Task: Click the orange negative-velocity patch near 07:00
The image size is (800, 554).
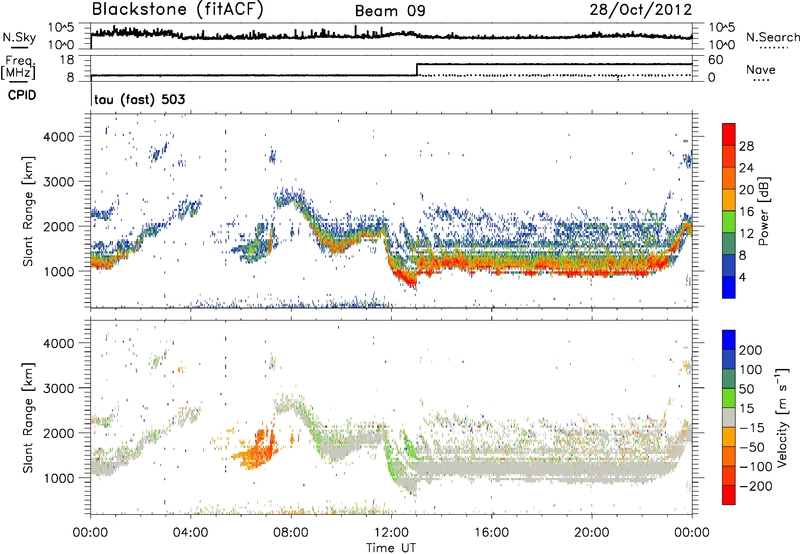Action: 258,450
